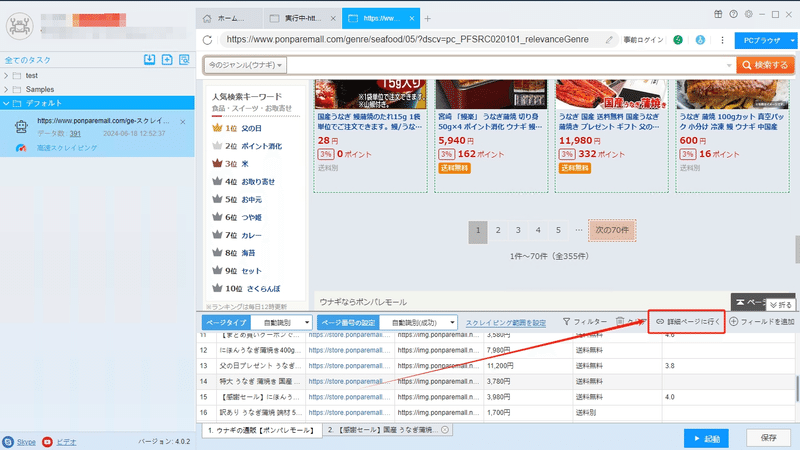This screenshot has height=450, width=800.
Task: Close the active https://ww... tab
Action: click(412, 18)
